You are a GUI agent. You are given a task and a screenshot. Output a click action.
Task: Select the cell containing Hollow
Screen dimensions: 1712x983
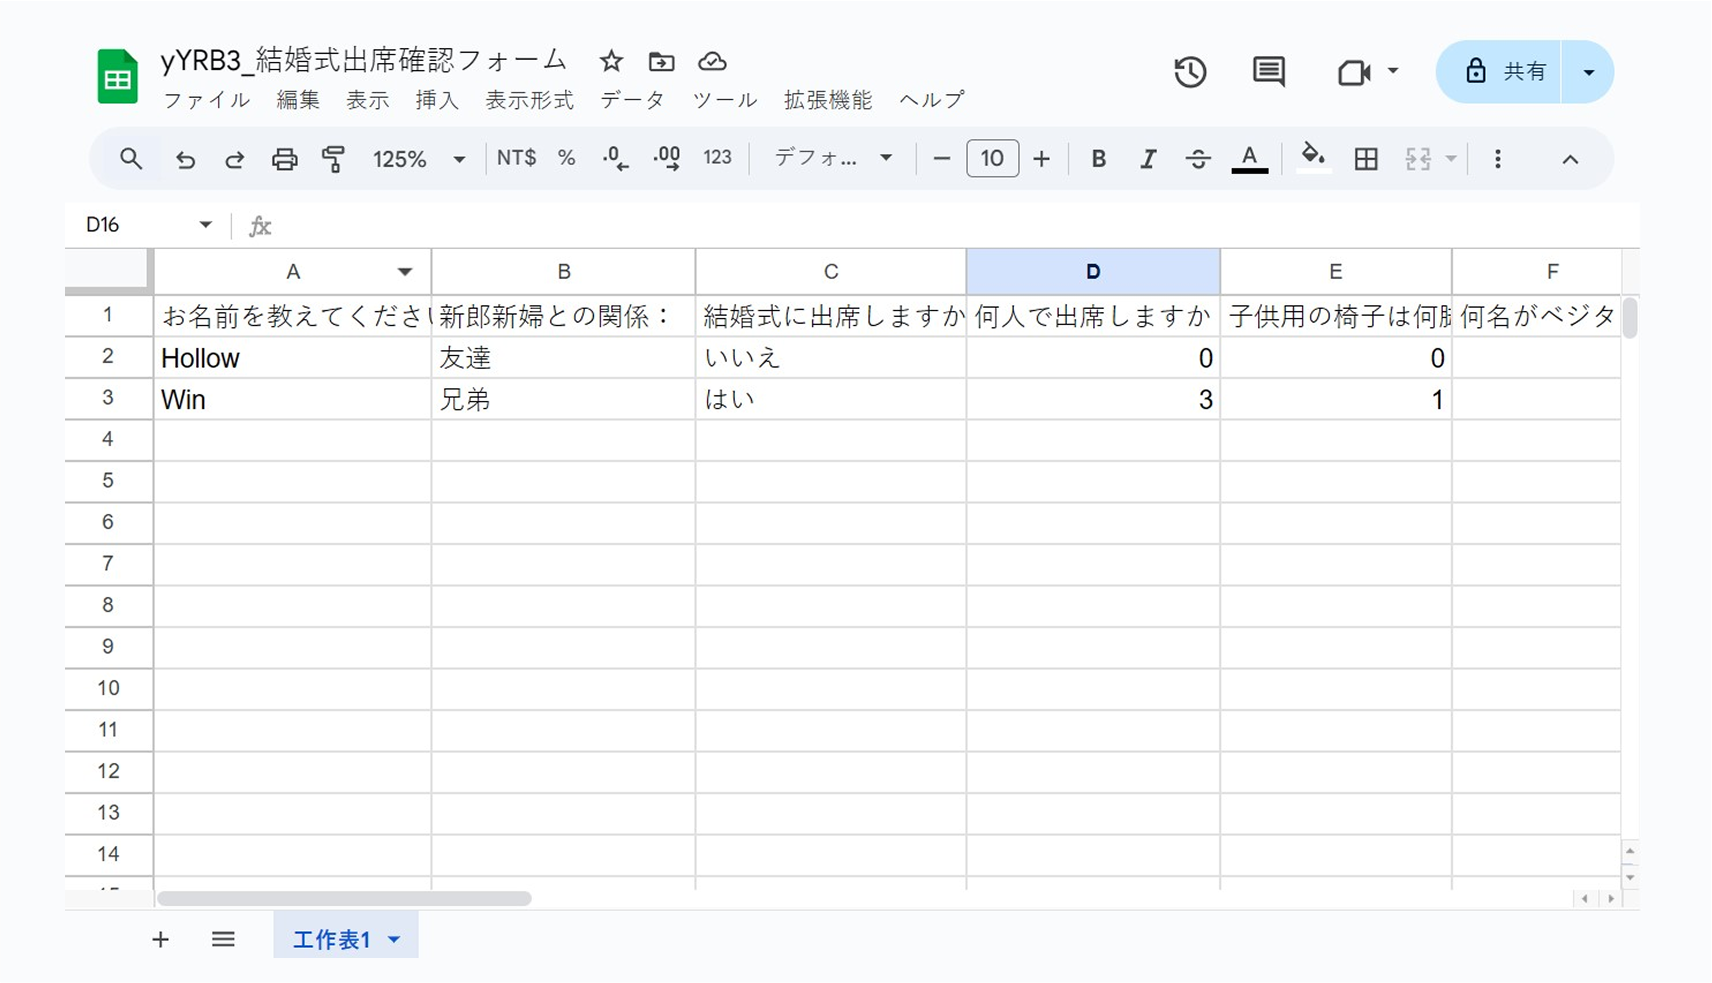292,357
